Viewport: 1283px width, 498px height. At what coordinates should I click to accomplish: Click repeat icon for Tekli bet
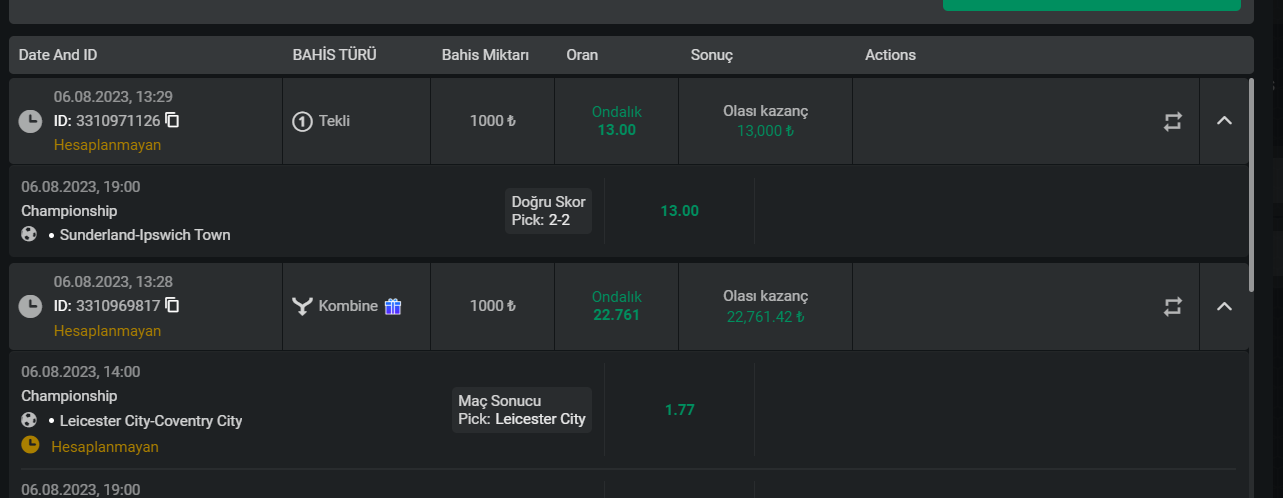[1173, 121]
